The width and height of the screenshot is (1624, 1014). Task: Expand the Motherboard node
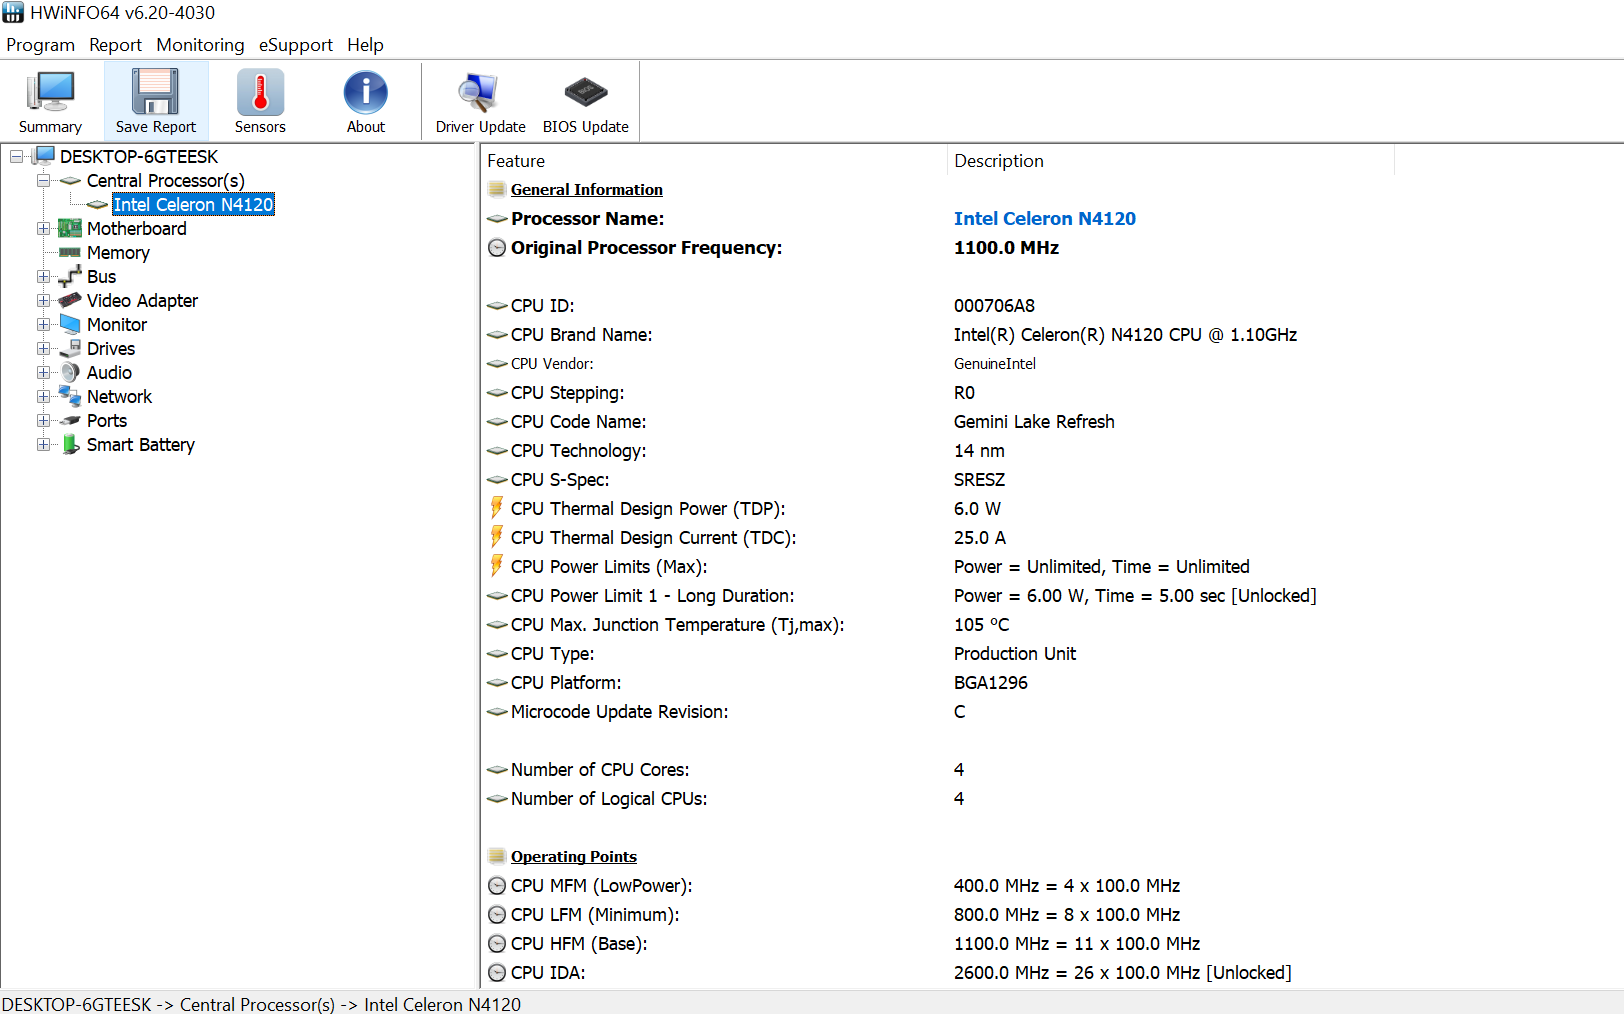[43, 228]
